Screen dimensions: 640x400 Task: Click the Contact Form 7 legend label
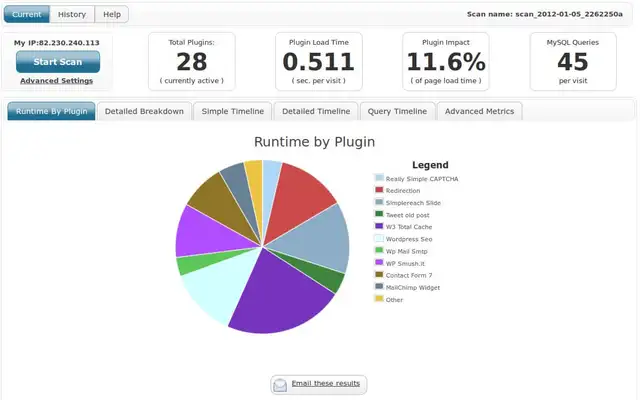tap(409, 276)
